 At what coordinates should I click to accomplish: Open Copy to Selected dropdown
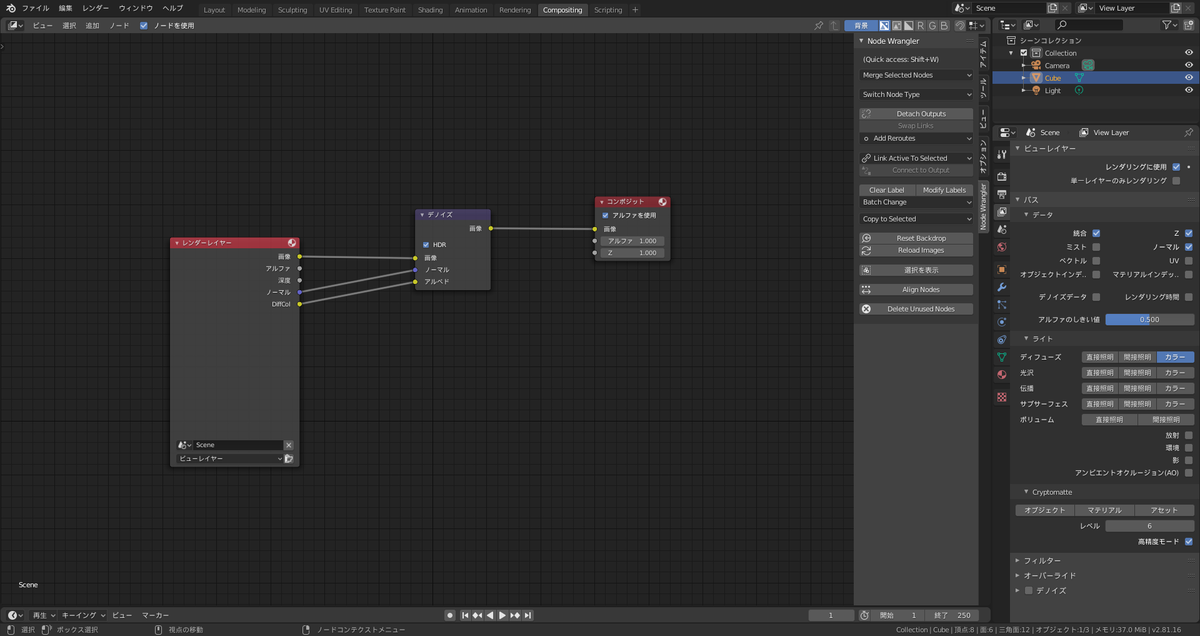[x=916, y=219]
